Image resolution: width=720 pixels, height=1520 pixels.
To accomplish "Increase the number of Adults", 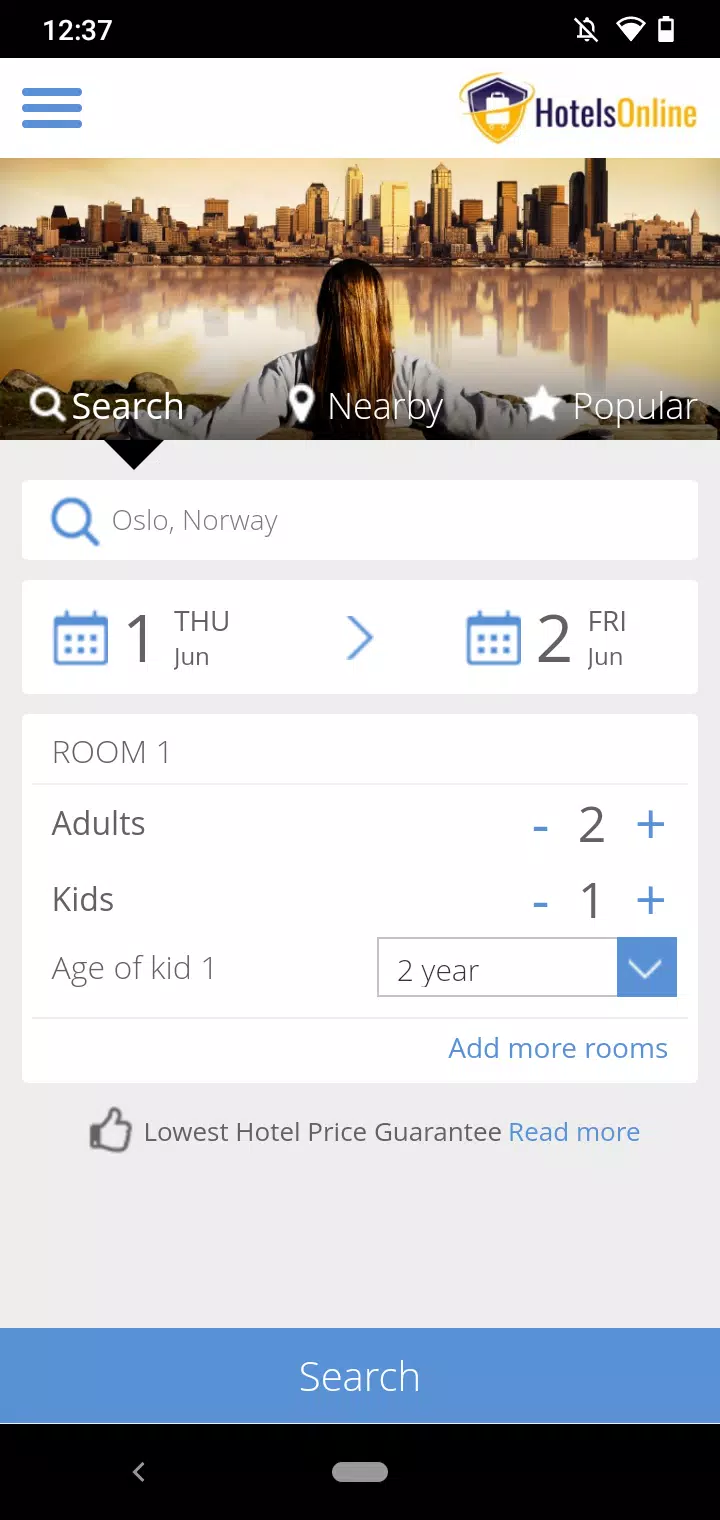I will tap(651, 825).
